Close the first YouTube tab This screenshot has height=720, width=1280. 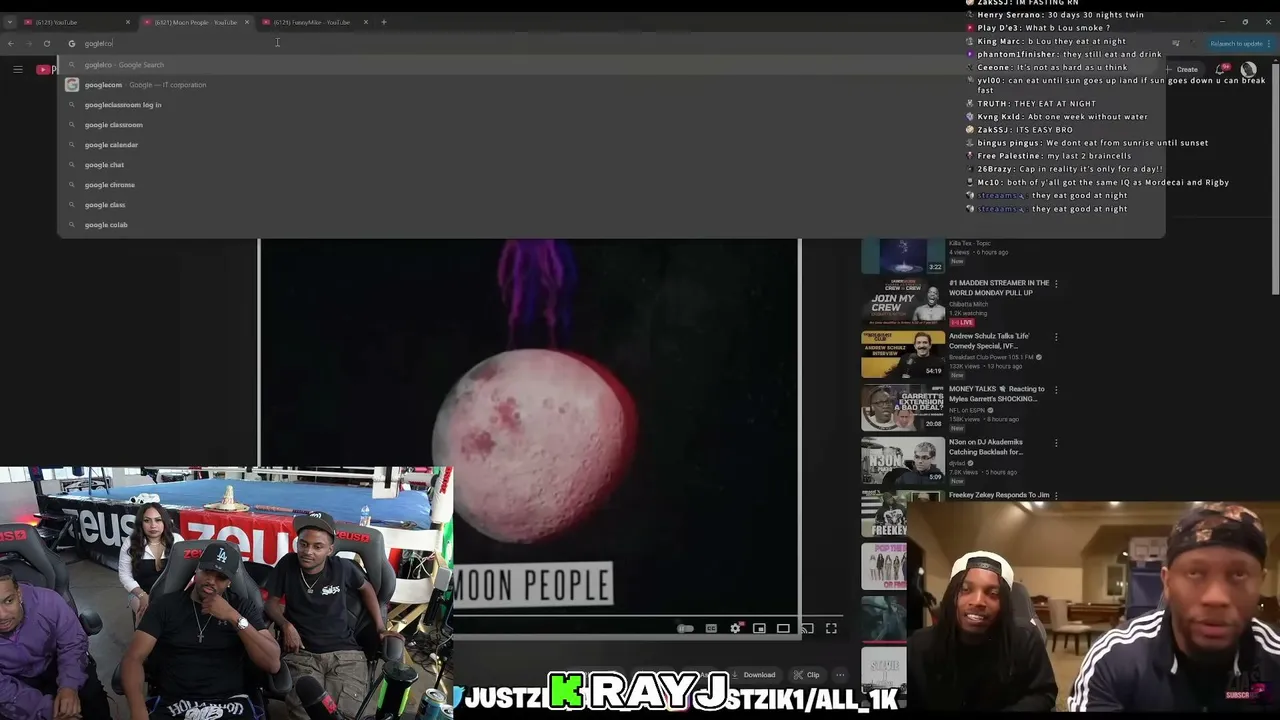tap(127, 22)
